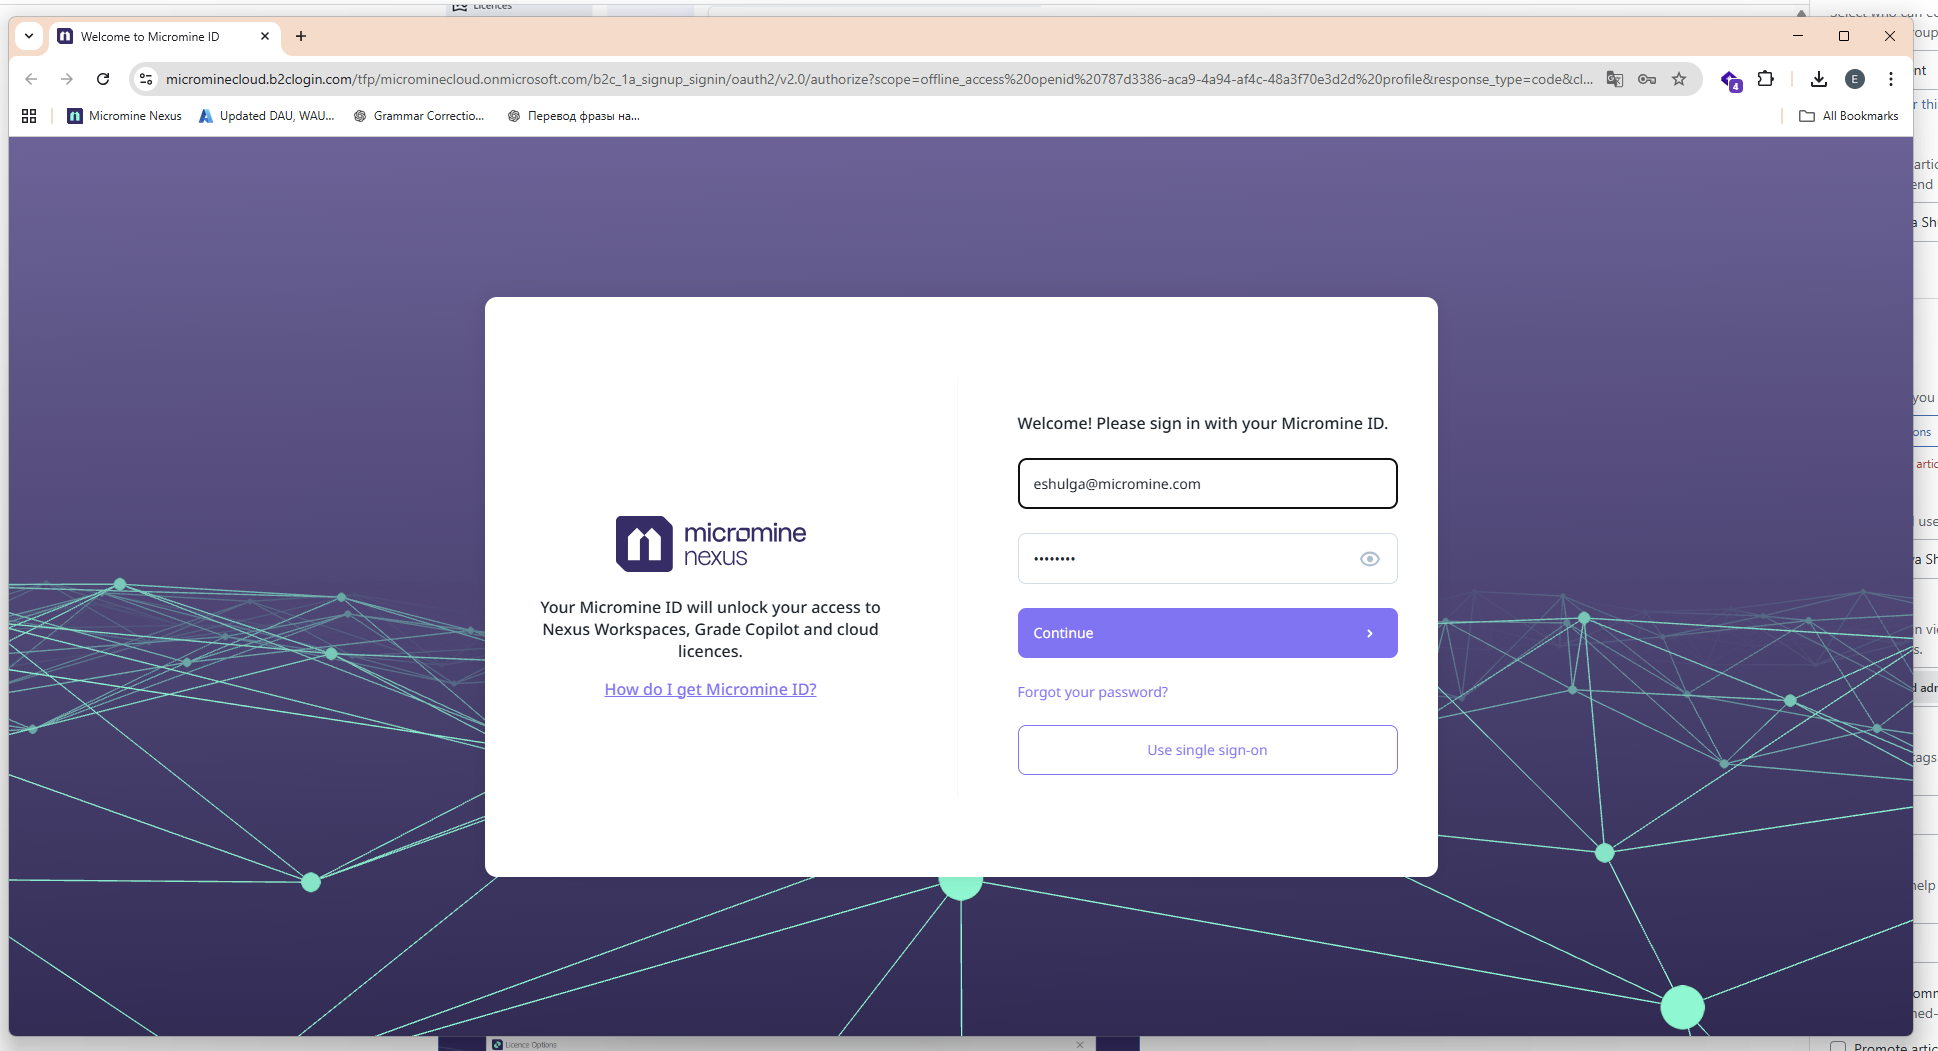The width and height of the screenshot is (1938, 1051).
Task: Click the Continue button
Action: [x=1207, y=633]
